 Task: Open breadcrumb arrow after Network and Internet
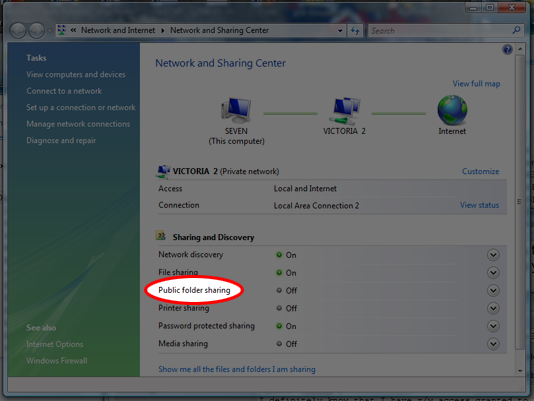click(x=163, y=31)
